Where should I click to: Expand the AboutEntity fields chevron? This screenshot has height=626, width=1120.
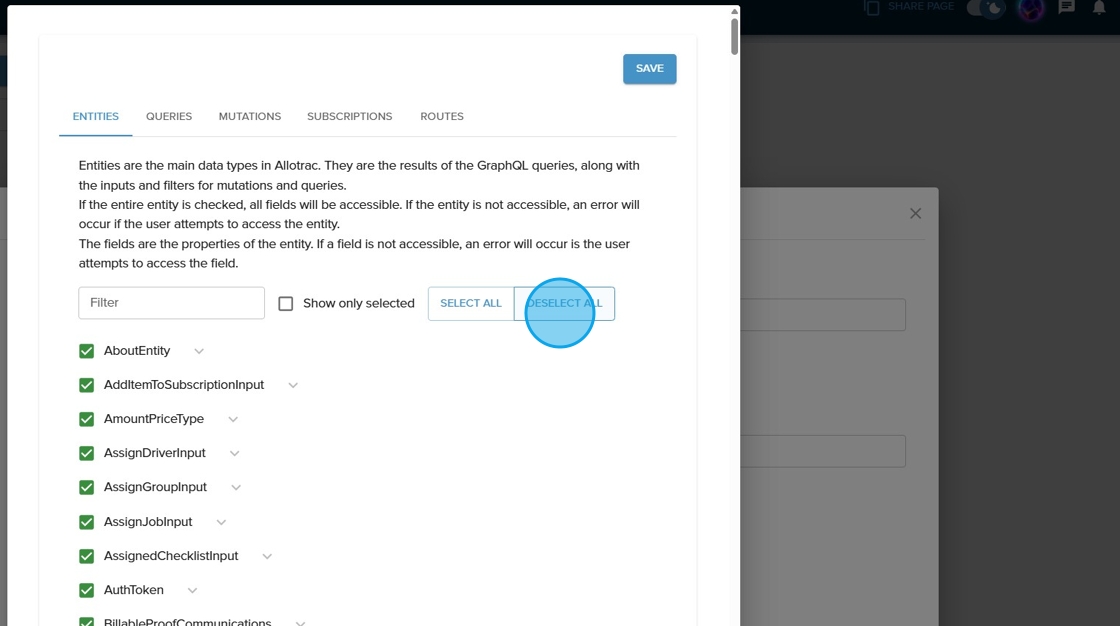pos(199,351)
